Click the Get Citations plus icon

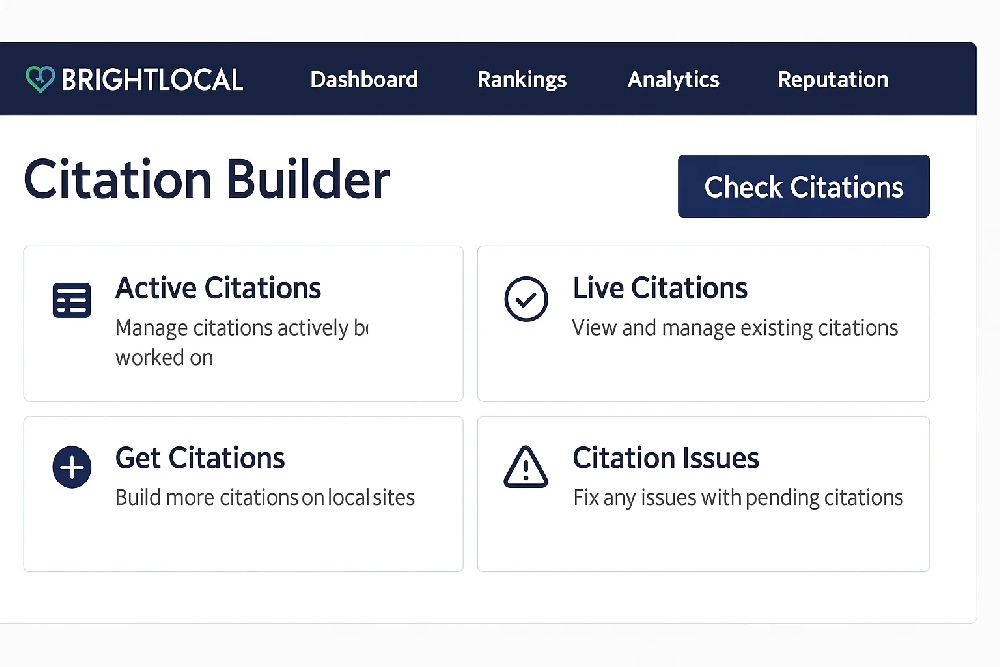pos(71,467)
